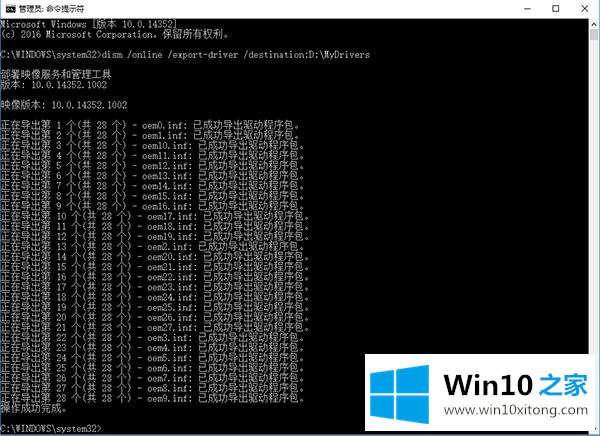Click the Microsoft Windows version line at top
The height and width of the screenshot is (436, 600).
89,24
